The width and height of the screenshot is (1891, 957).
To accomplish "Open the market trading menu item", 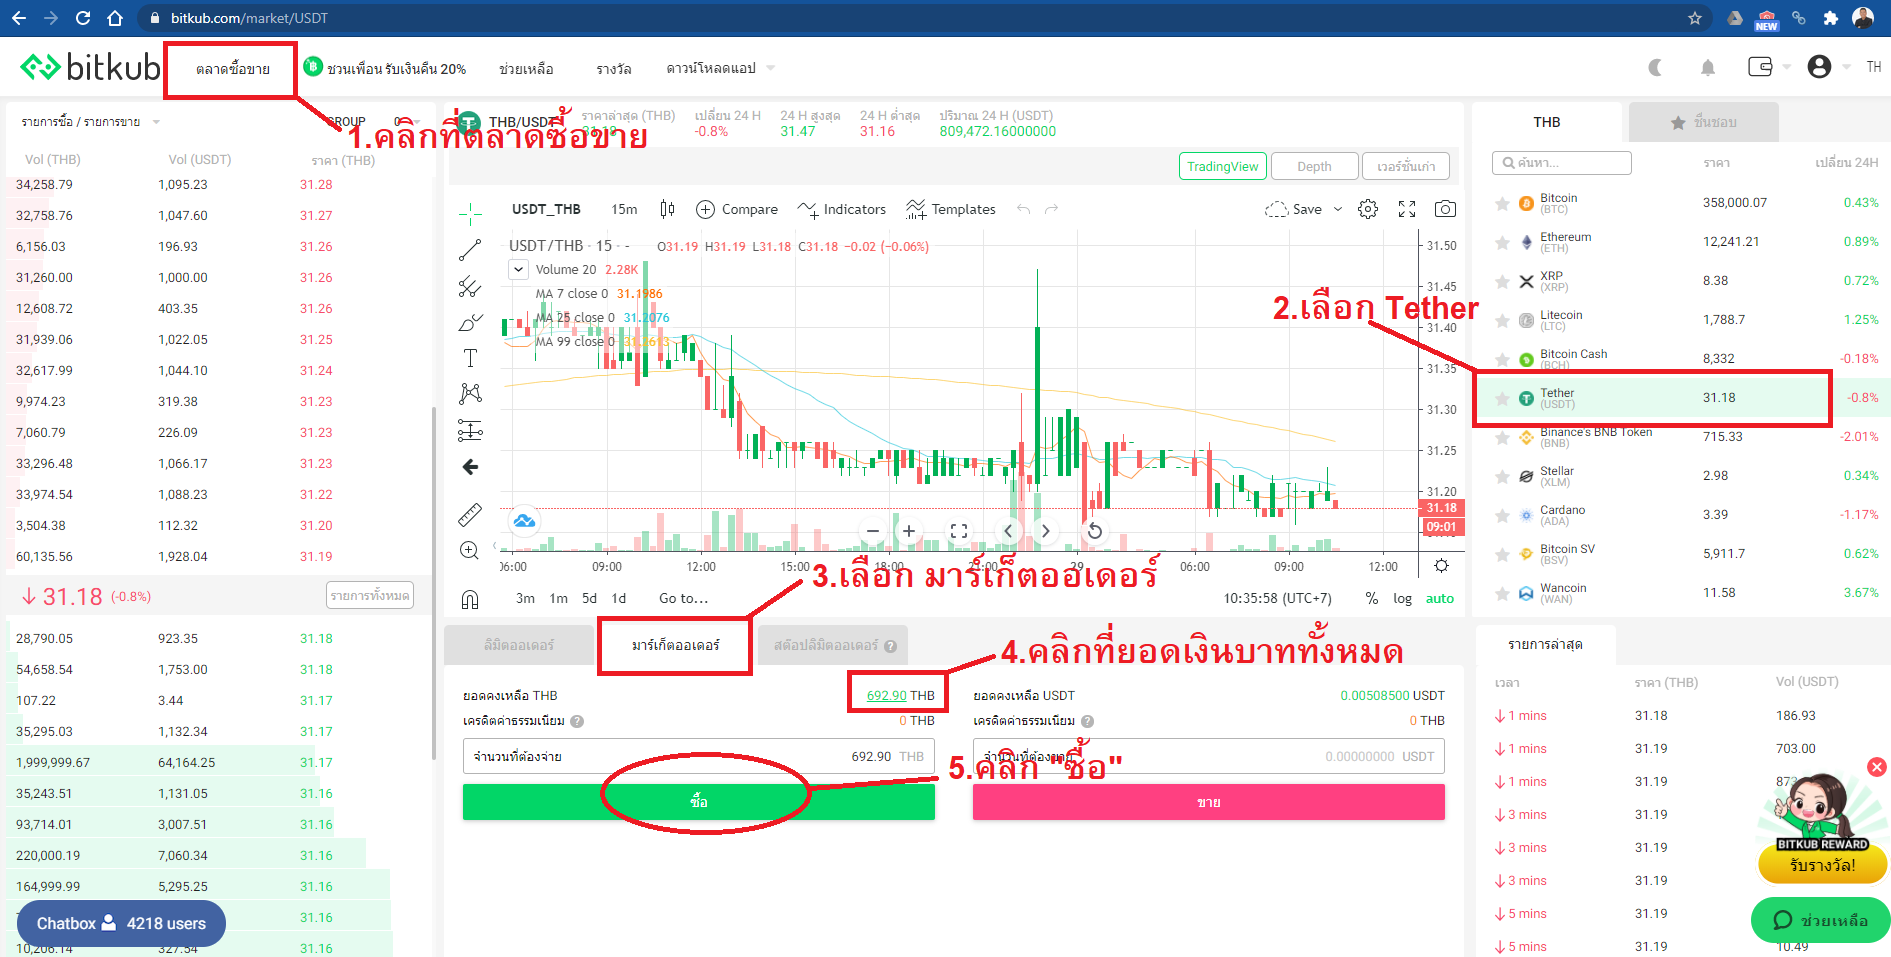I will click(x=232, y=68).
